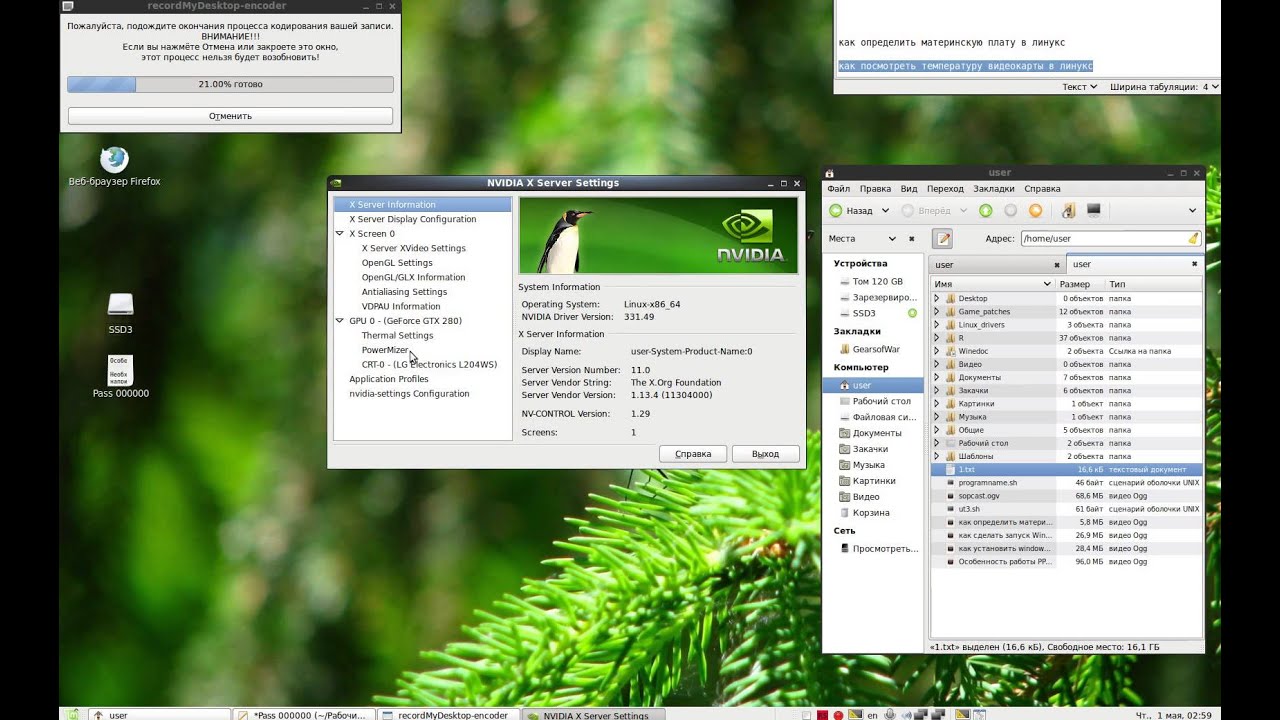Click the en keyboard layout indicator
The image size is (1280, 720).
[x=872, y=715]
